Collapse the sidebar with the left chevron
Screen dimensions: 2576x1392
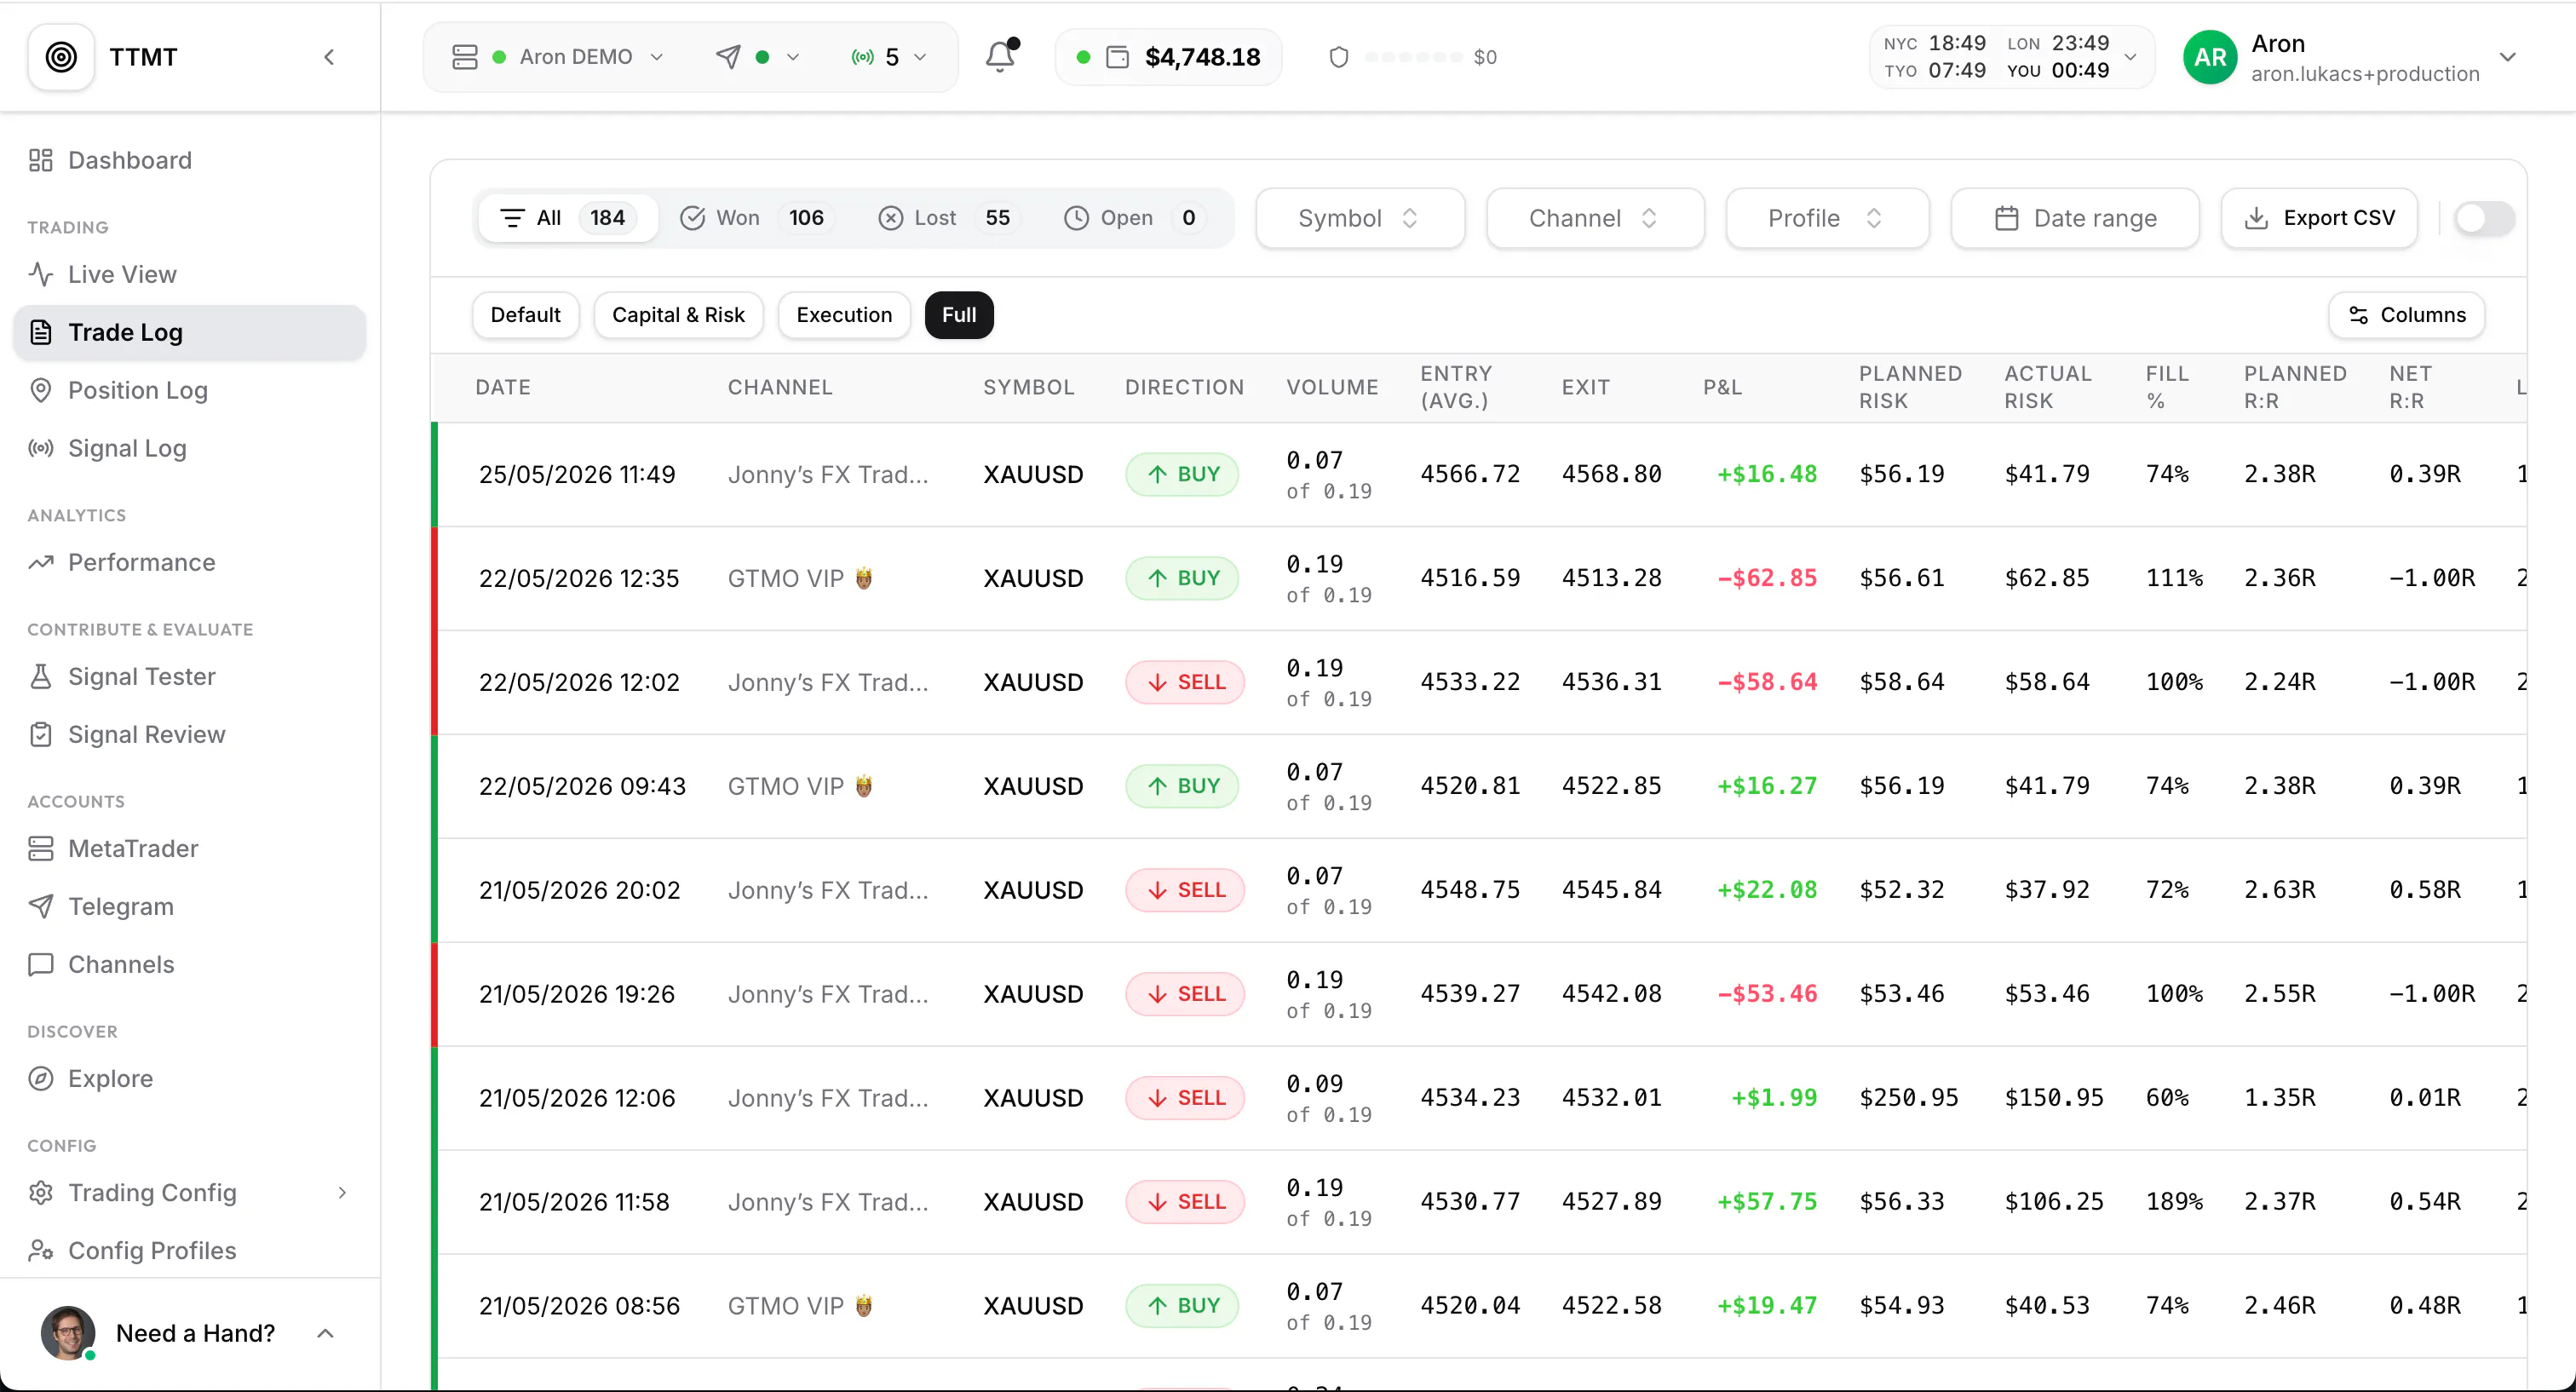click(329, 57)
